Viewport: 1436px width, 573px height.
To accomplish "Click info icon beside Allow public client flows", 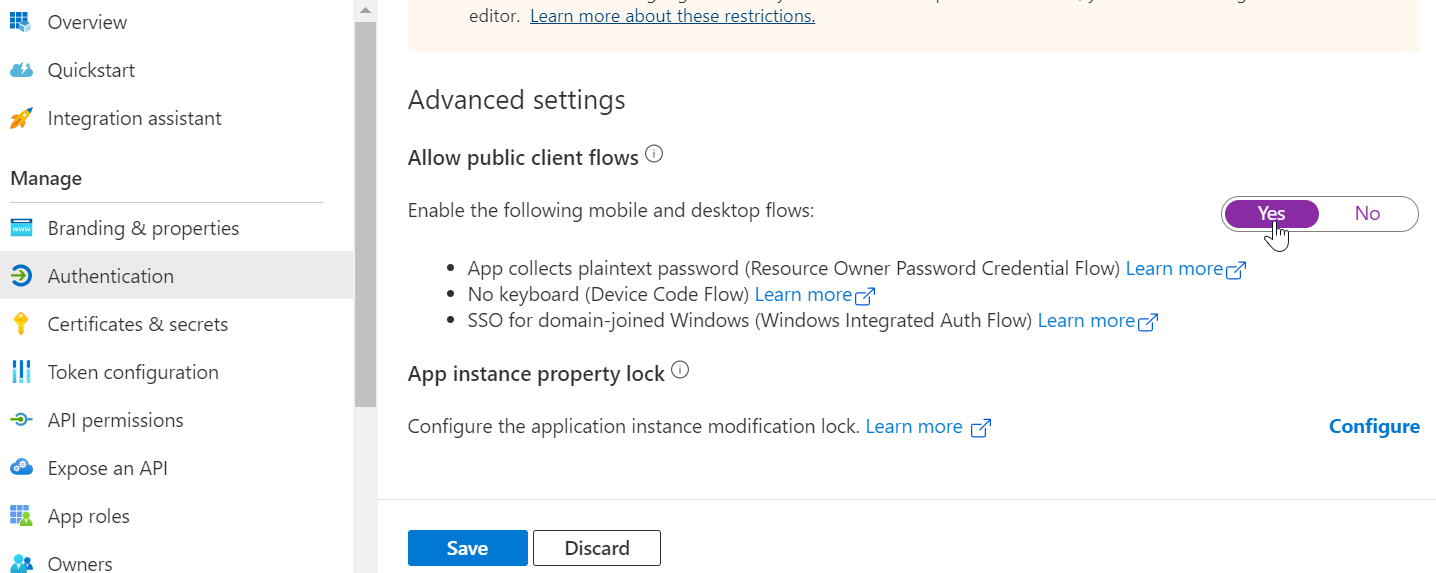I will [654, 155].
